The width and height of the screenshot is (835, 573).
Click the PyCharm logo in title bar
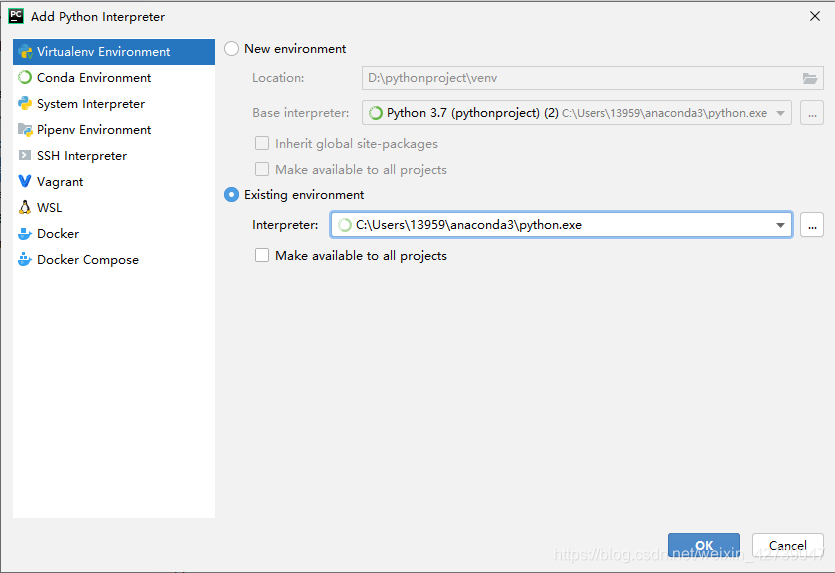click(x=16, y=17)
